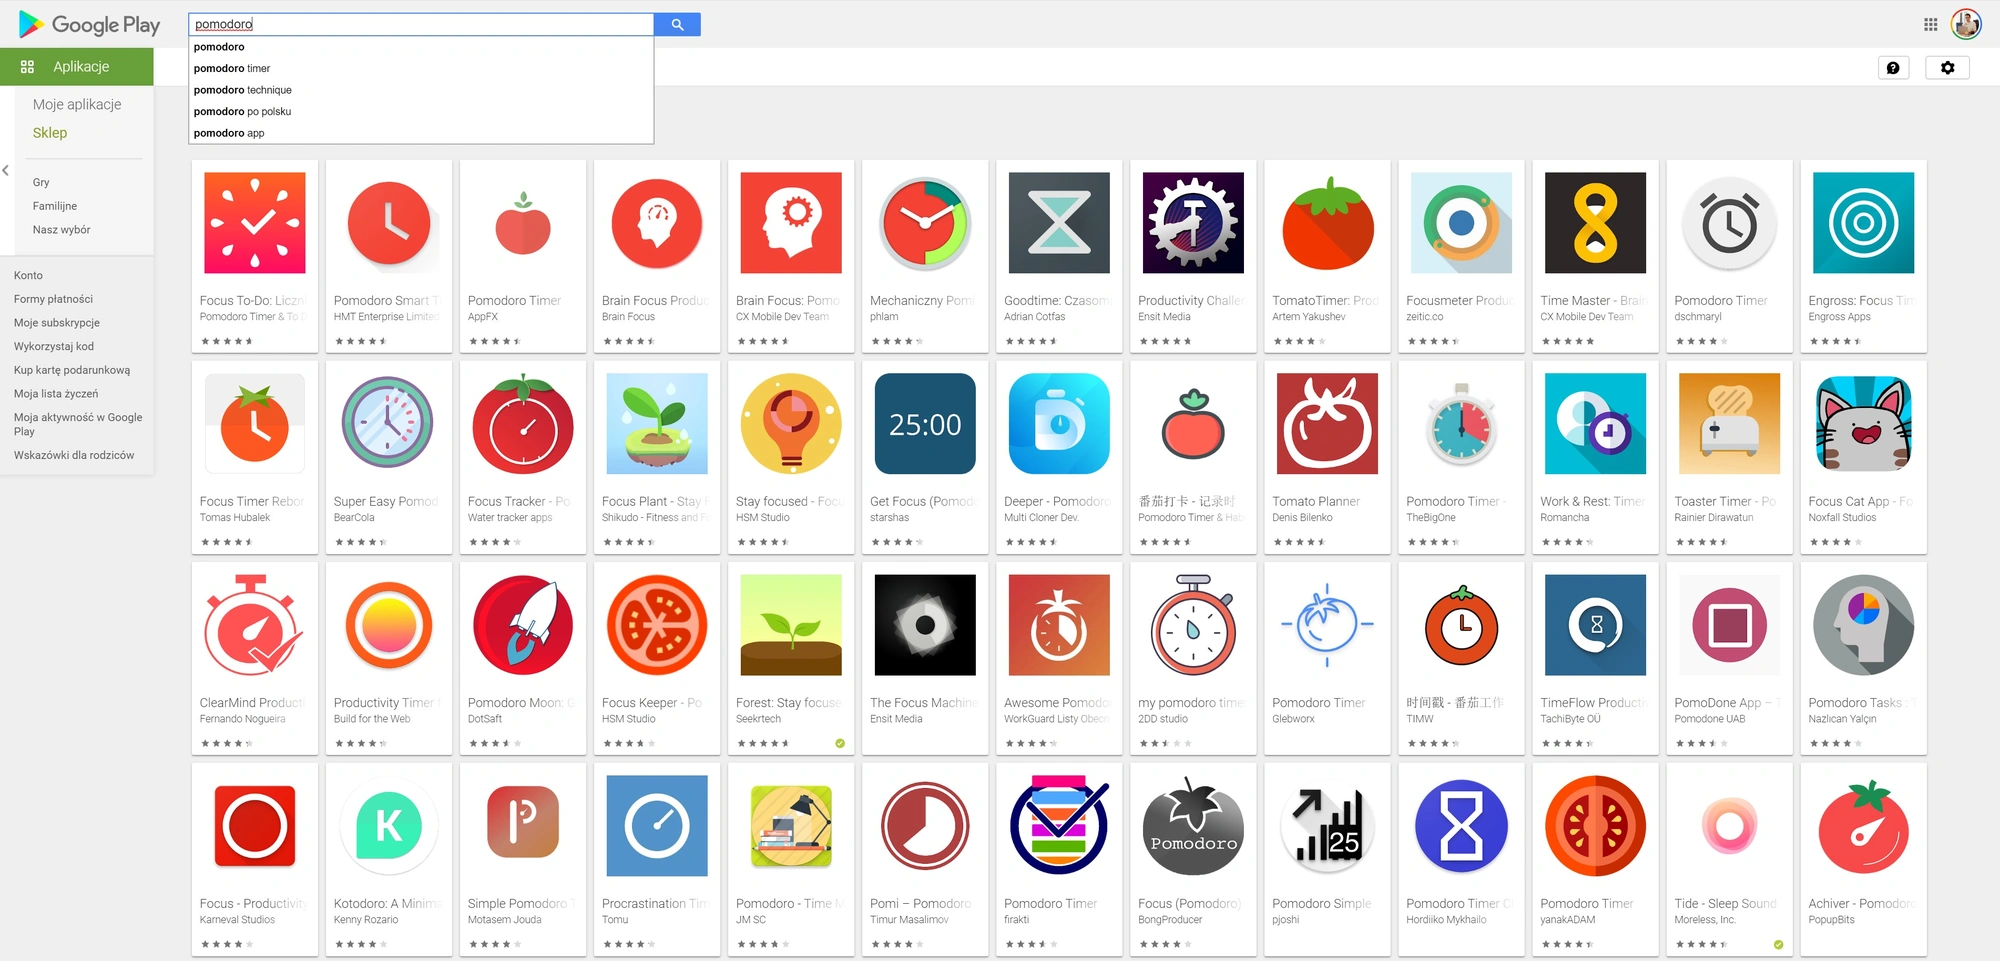Open the Brain Focus Productivity icon
Screen dimensions: 2000x961
click(x=657, y=223)
